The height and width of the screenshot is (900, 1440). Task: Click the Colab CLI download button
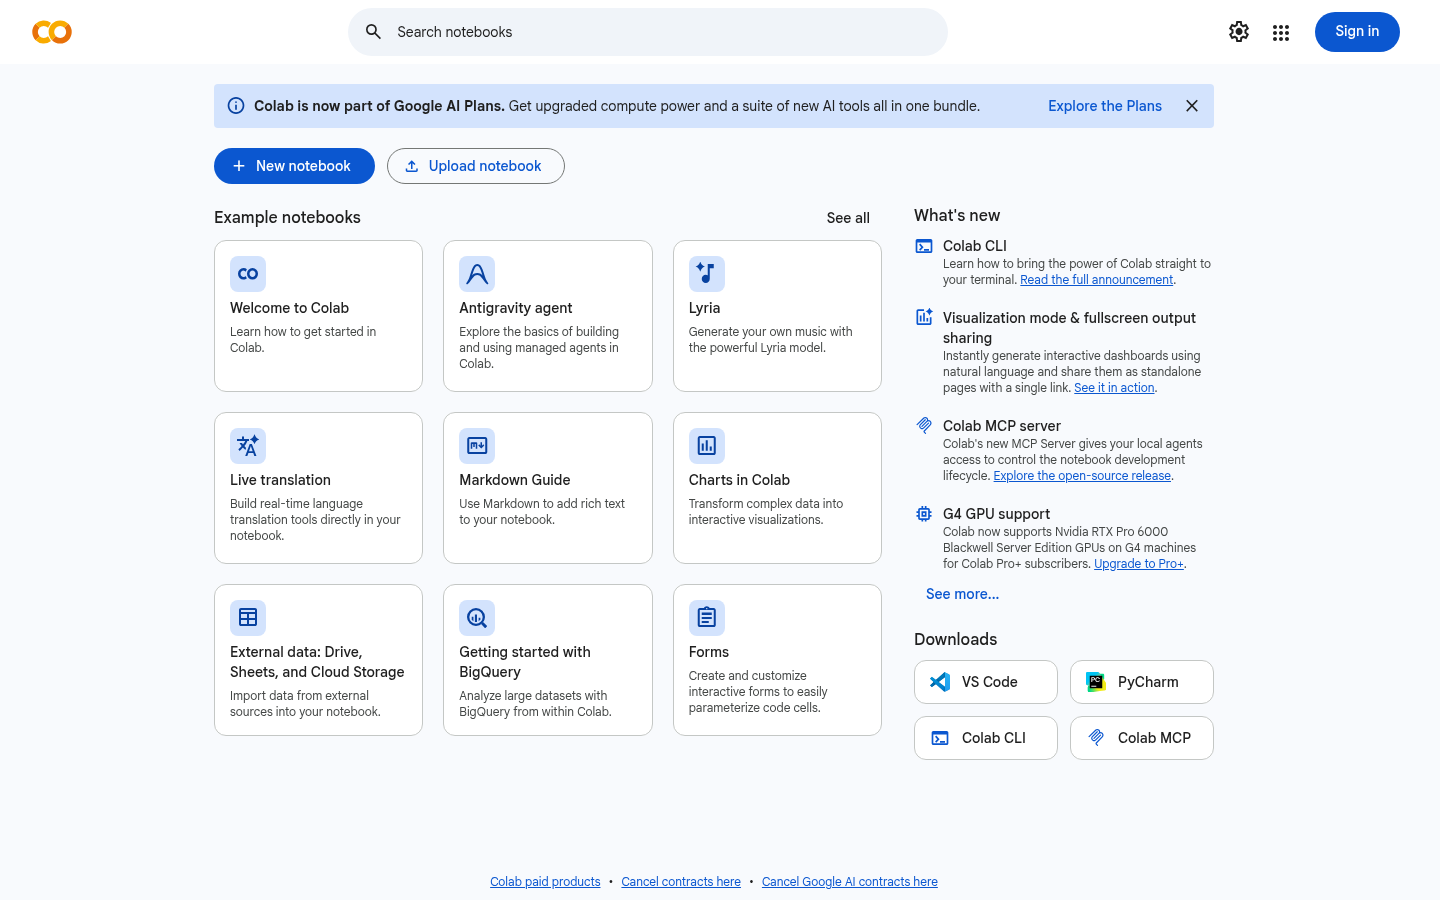(986, 738)
